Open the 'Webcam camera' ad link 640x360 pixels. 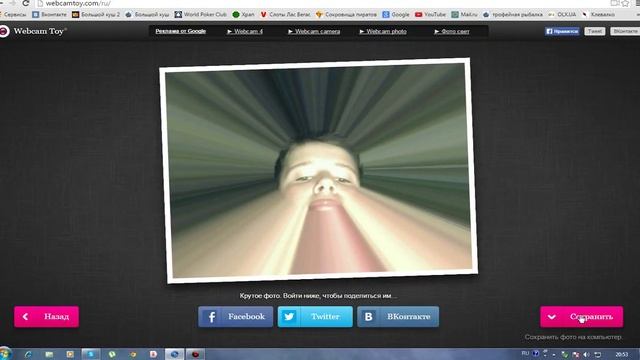(314, 31)
